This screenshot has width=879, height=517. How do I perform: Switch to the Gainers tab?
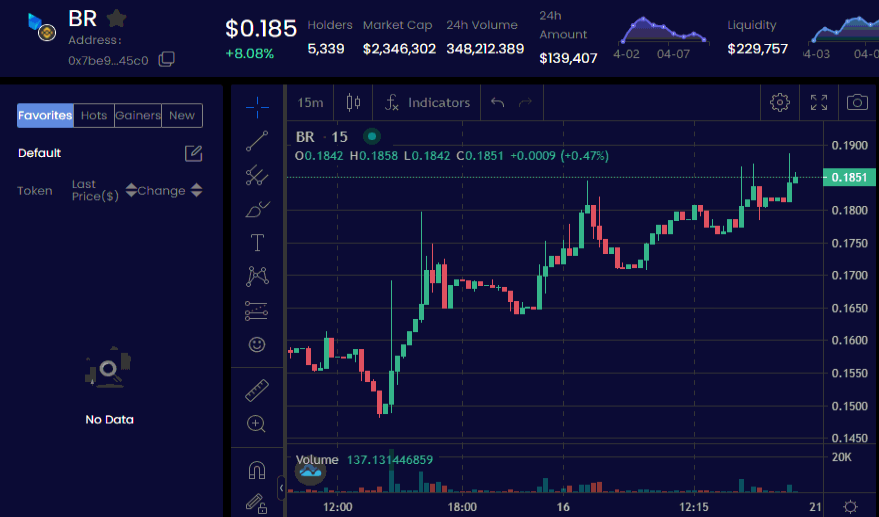(138, 116)
